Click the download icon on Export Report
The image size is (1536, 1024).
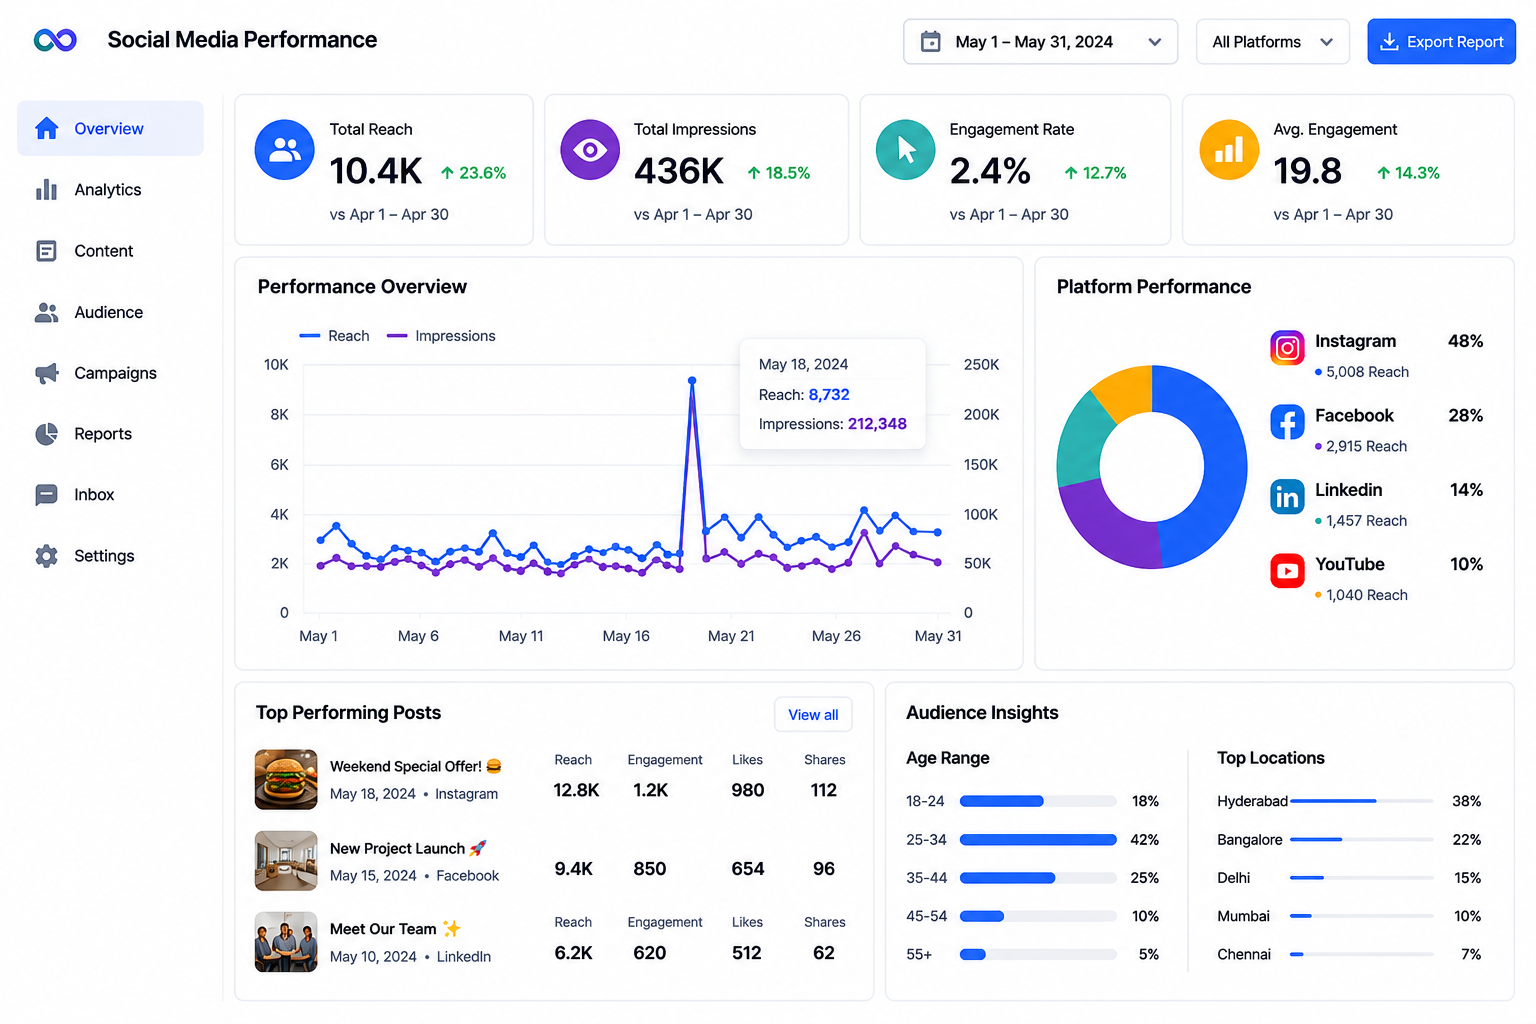tap(1389, 42)
